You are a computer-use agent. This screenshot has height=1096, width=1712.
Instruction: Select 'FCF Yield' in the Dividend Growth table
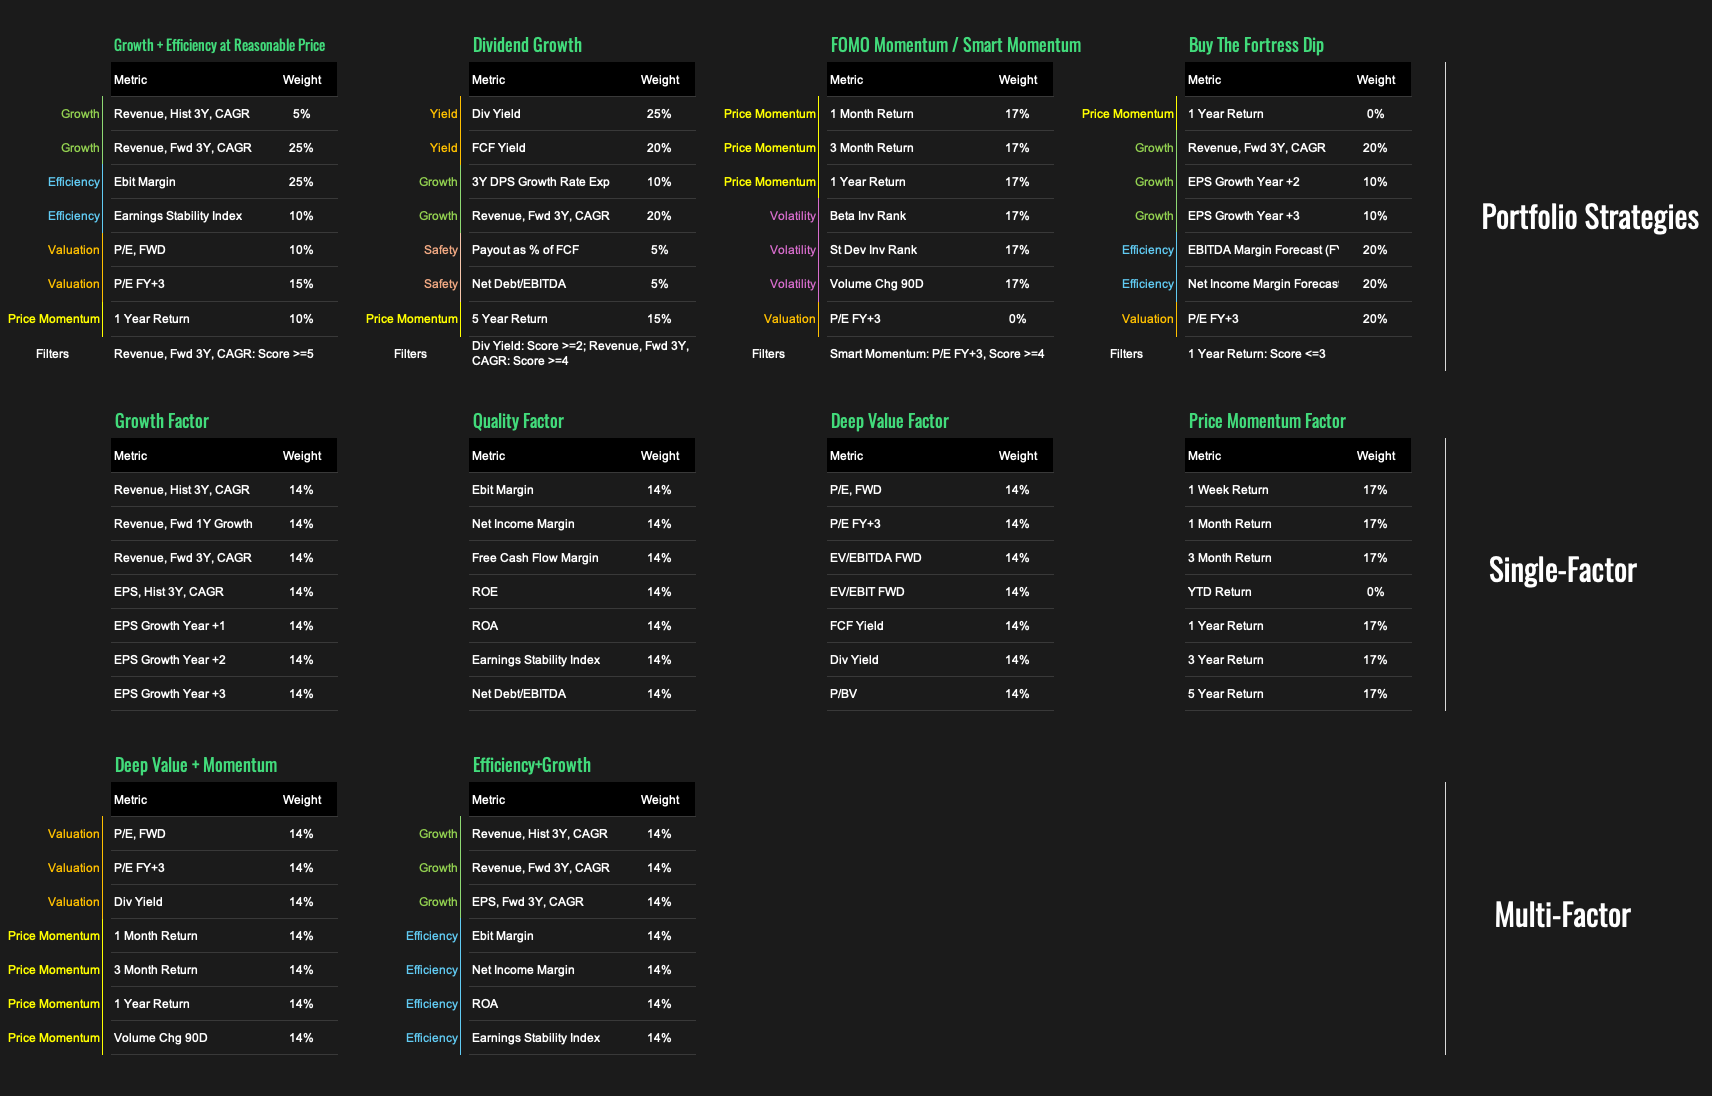(x=498, y=148)
